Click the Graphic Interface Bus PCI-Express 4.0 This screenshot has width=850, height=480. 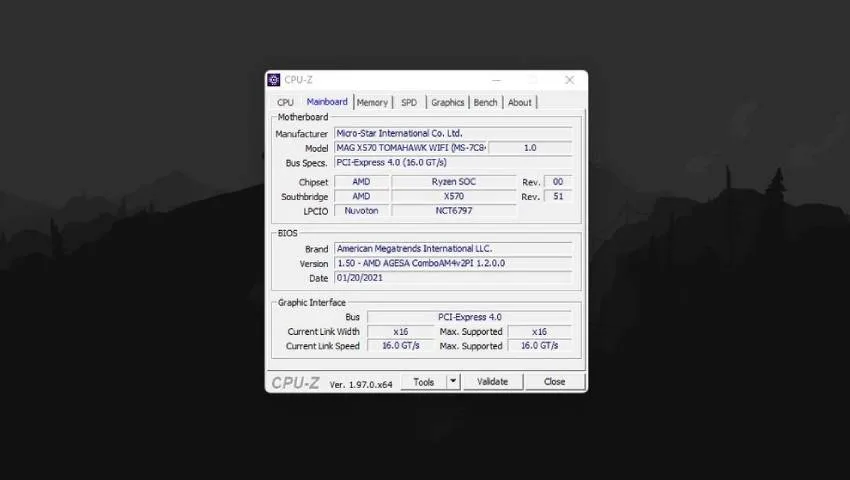coord(469,317)
